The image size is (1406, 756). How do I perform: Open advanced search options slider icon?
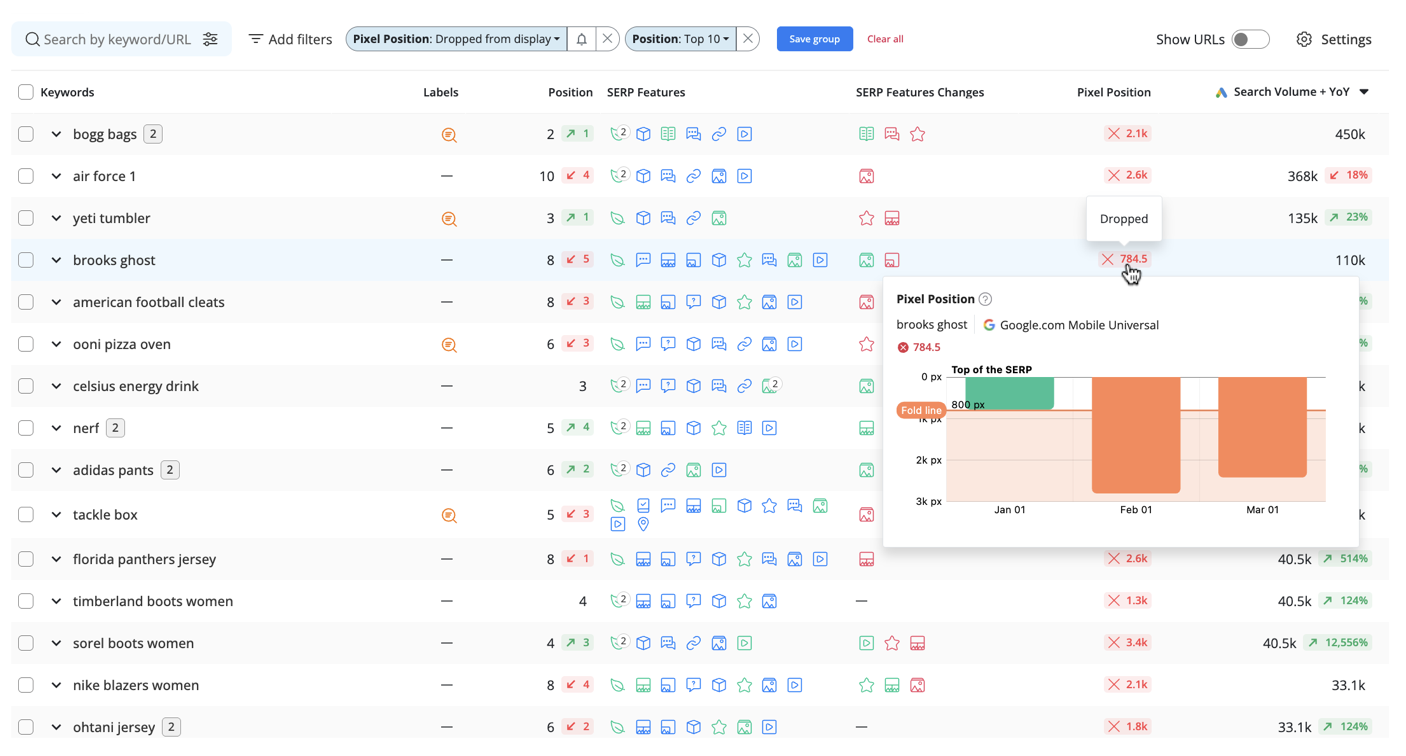click(x=210, y=39)
